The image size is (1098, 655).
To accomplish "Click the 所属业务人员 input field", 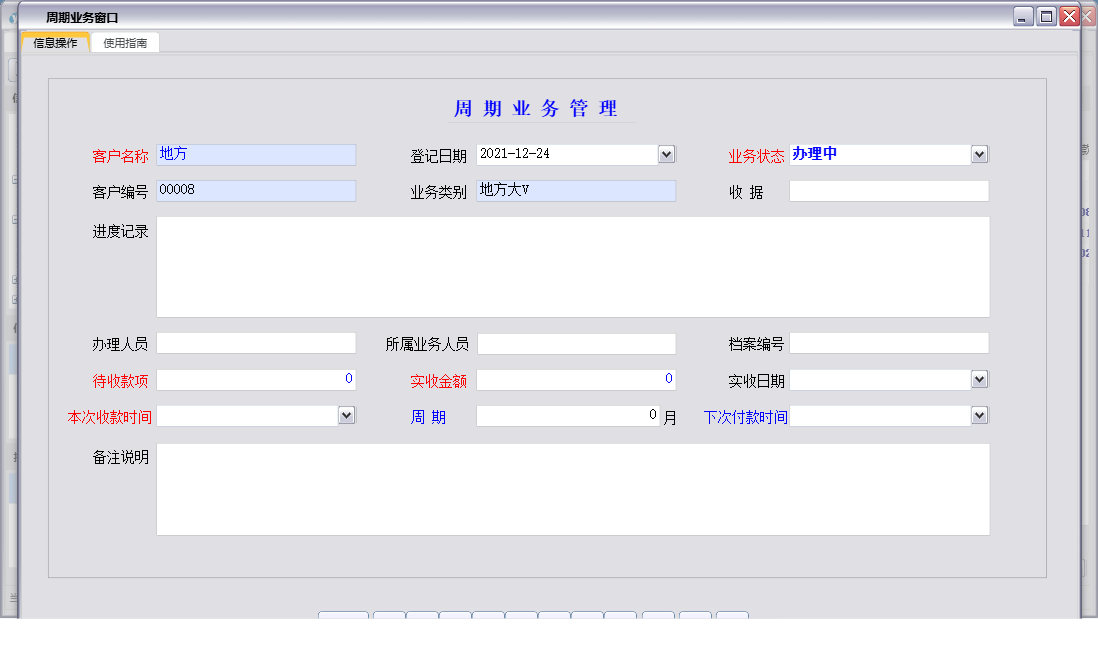I will (x=575, y=342).
